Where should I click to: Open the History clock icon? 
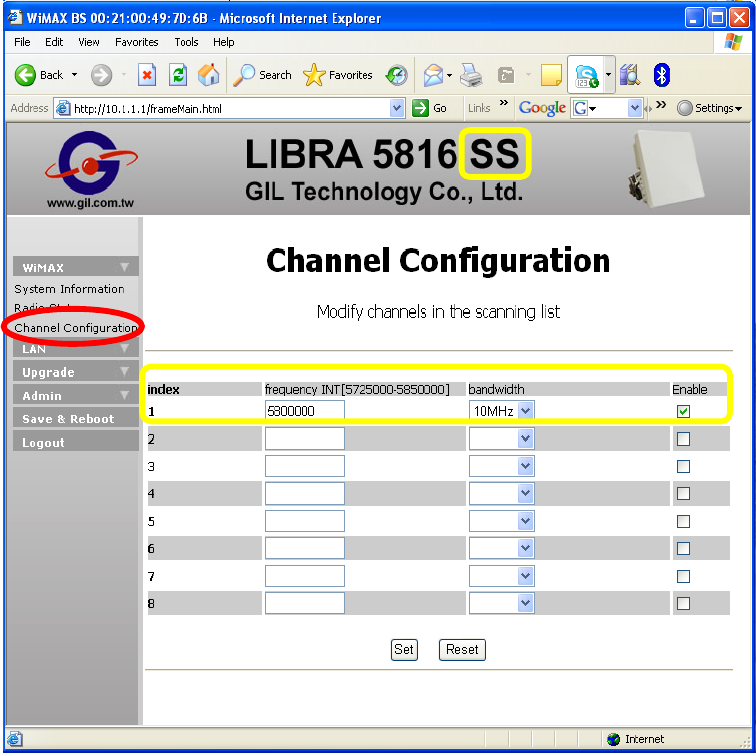(396, 75)
